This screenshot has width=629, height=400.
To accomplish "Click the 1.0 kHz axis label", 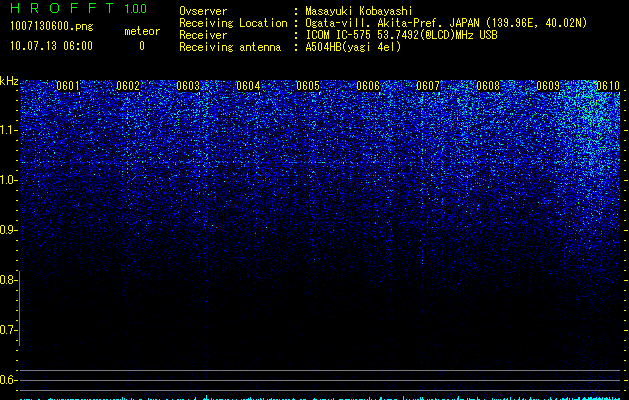I will pyautogui.click(x=8, y=180).
